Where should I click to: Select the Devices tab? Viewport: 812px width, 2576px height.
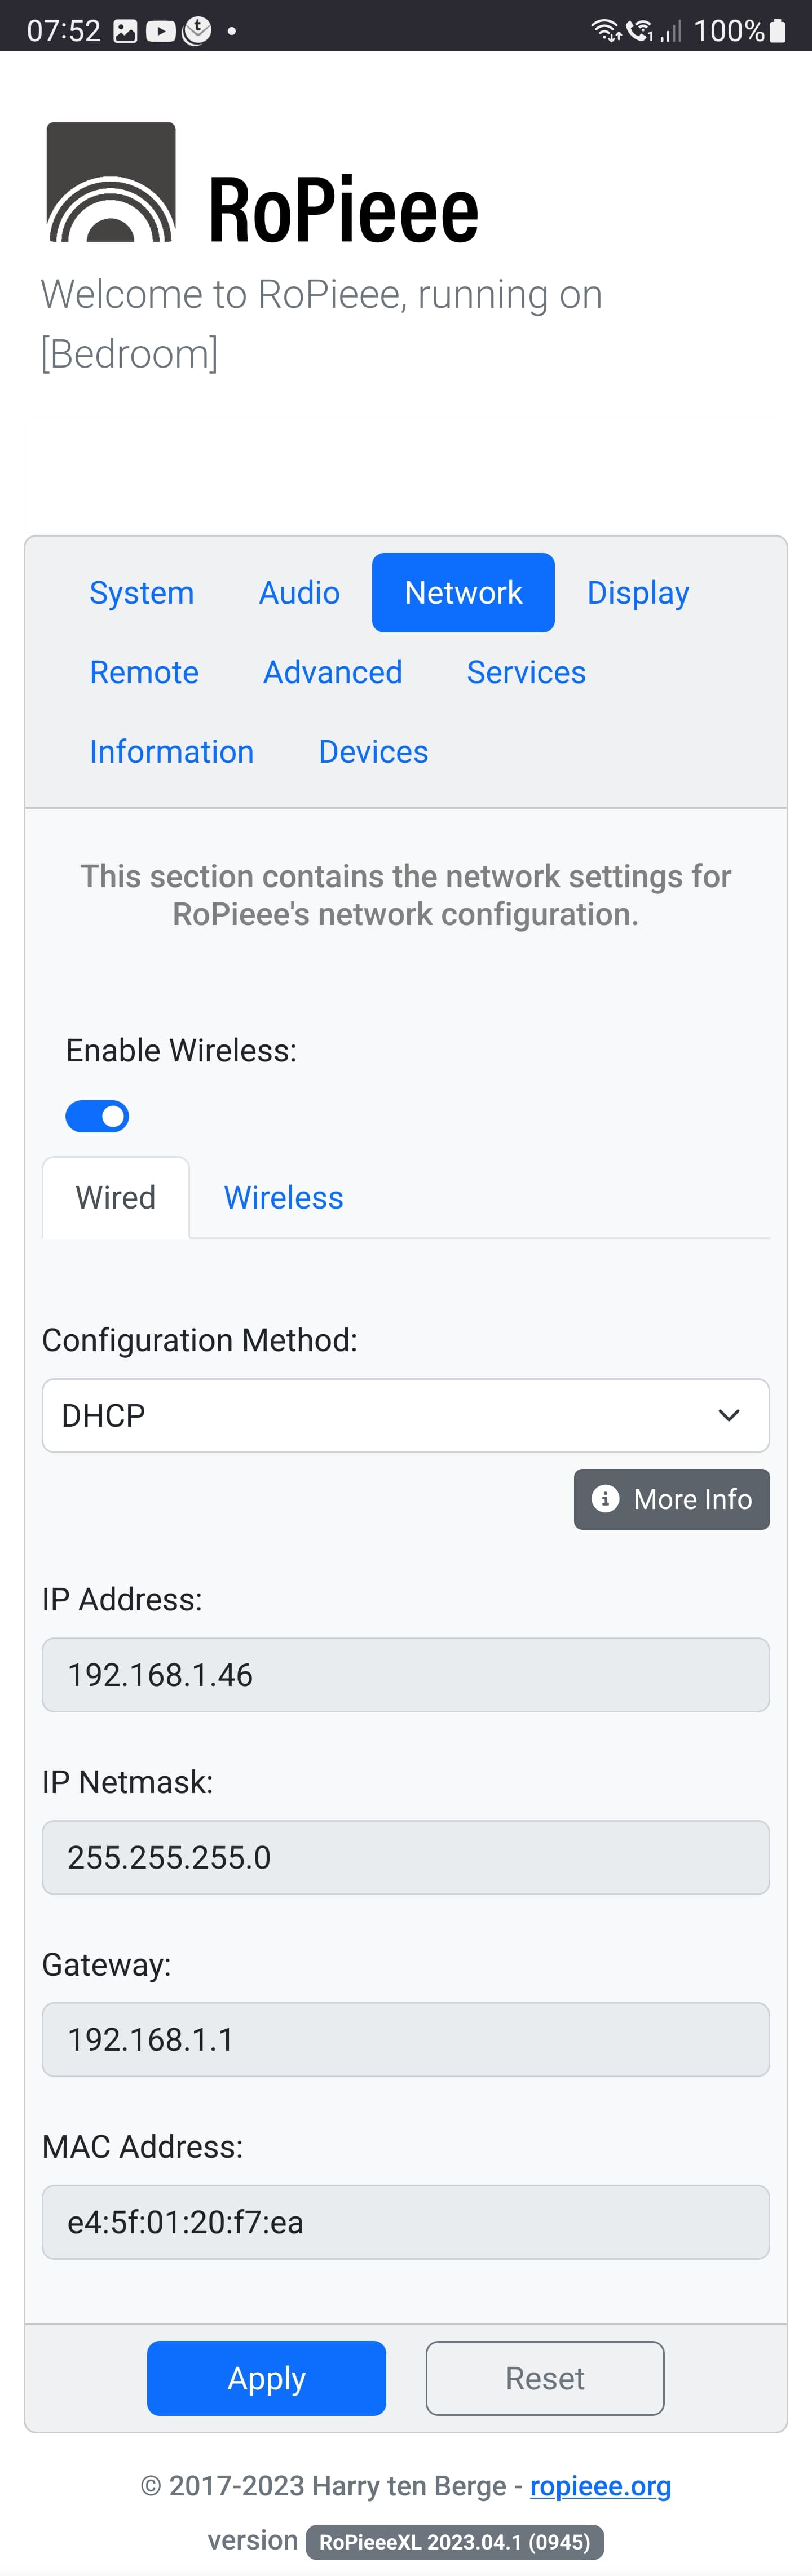373,752
